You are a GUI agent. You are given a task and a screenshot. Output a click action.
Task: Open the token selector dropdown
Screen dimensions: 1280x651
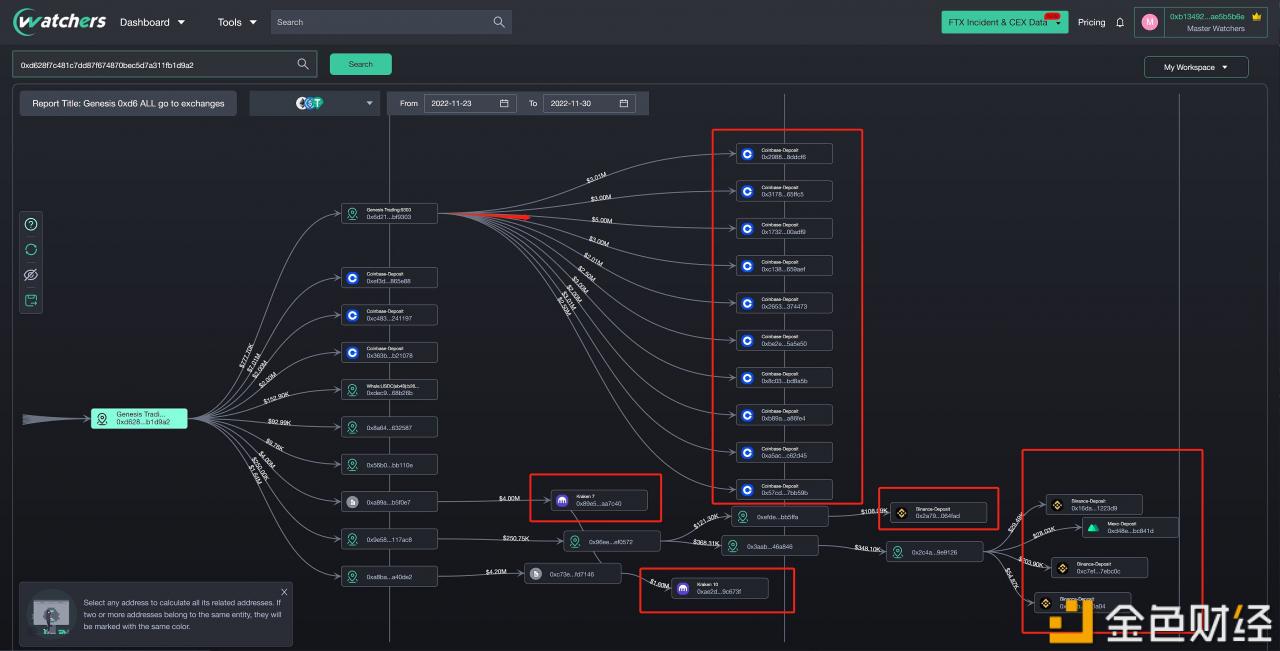tap(314, 103)
